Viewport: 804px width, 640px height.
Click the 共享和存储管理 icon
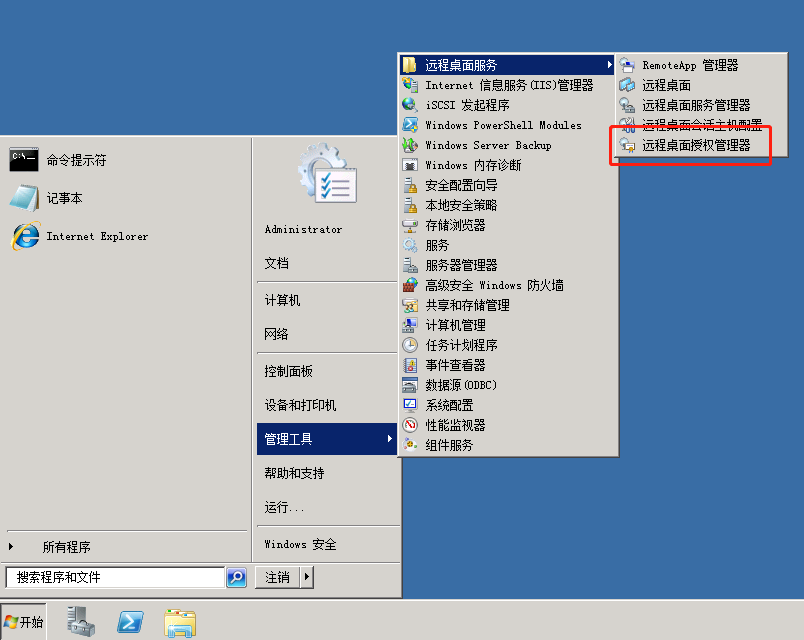409,305
